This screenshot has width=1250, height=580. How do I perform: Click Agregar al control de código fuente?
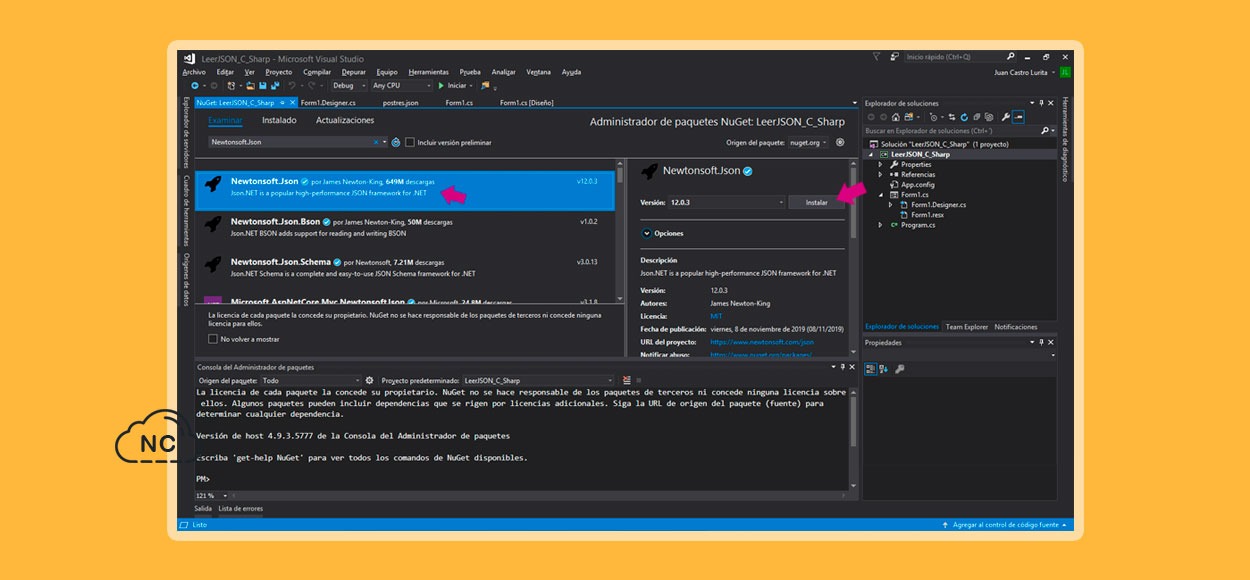pyautogui.click(x=1005, y=525)
